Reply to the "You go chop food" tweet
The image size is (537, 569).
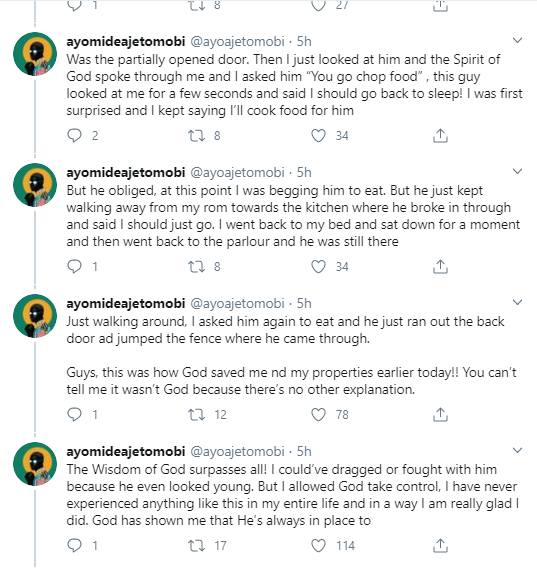[74, 135]
